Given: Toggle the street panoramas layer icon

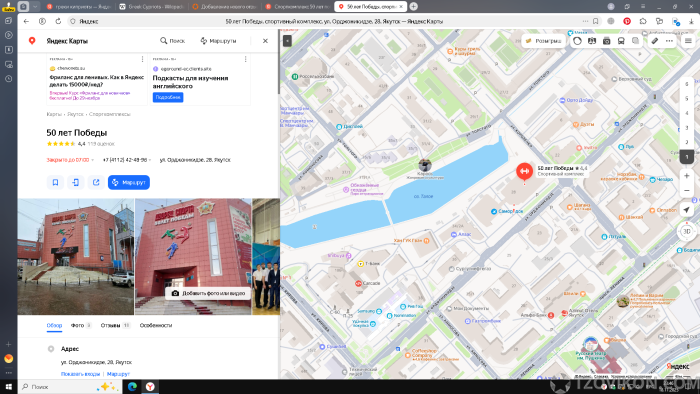Looking at the screenshot, I should coord(592,41).
